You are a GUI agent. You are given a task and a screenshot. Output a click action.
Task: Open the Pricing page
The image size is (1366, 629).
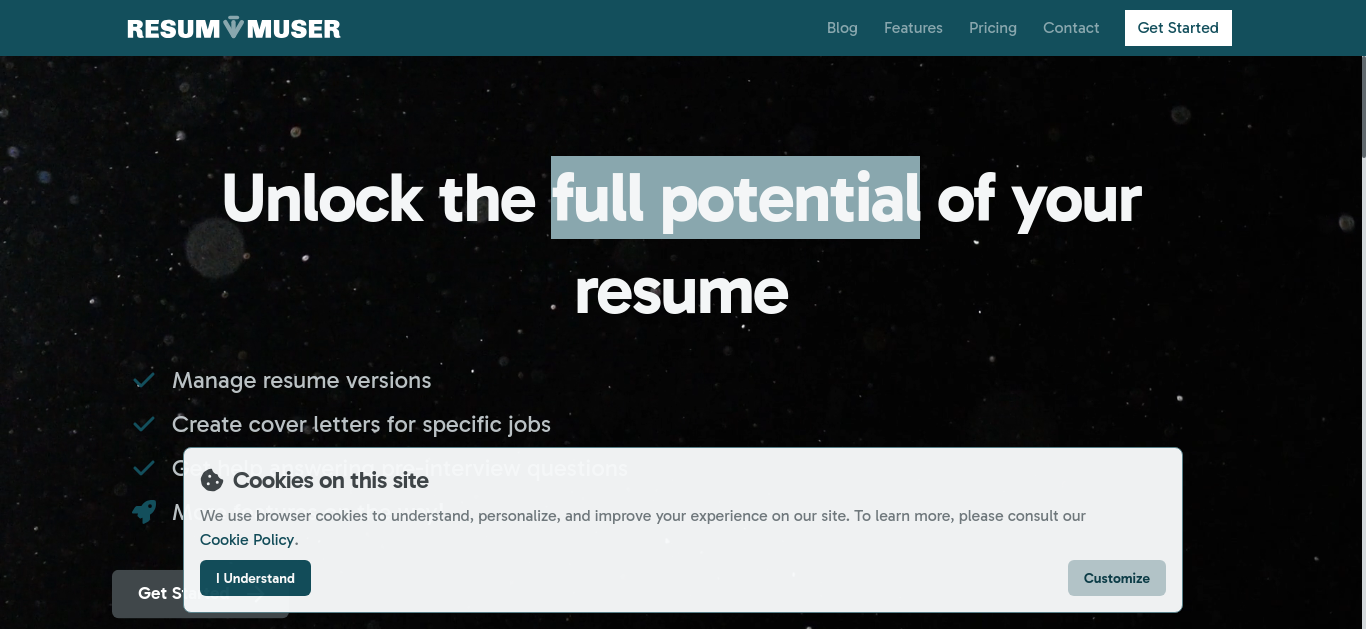pyautogui.click(x=993, y=28)
